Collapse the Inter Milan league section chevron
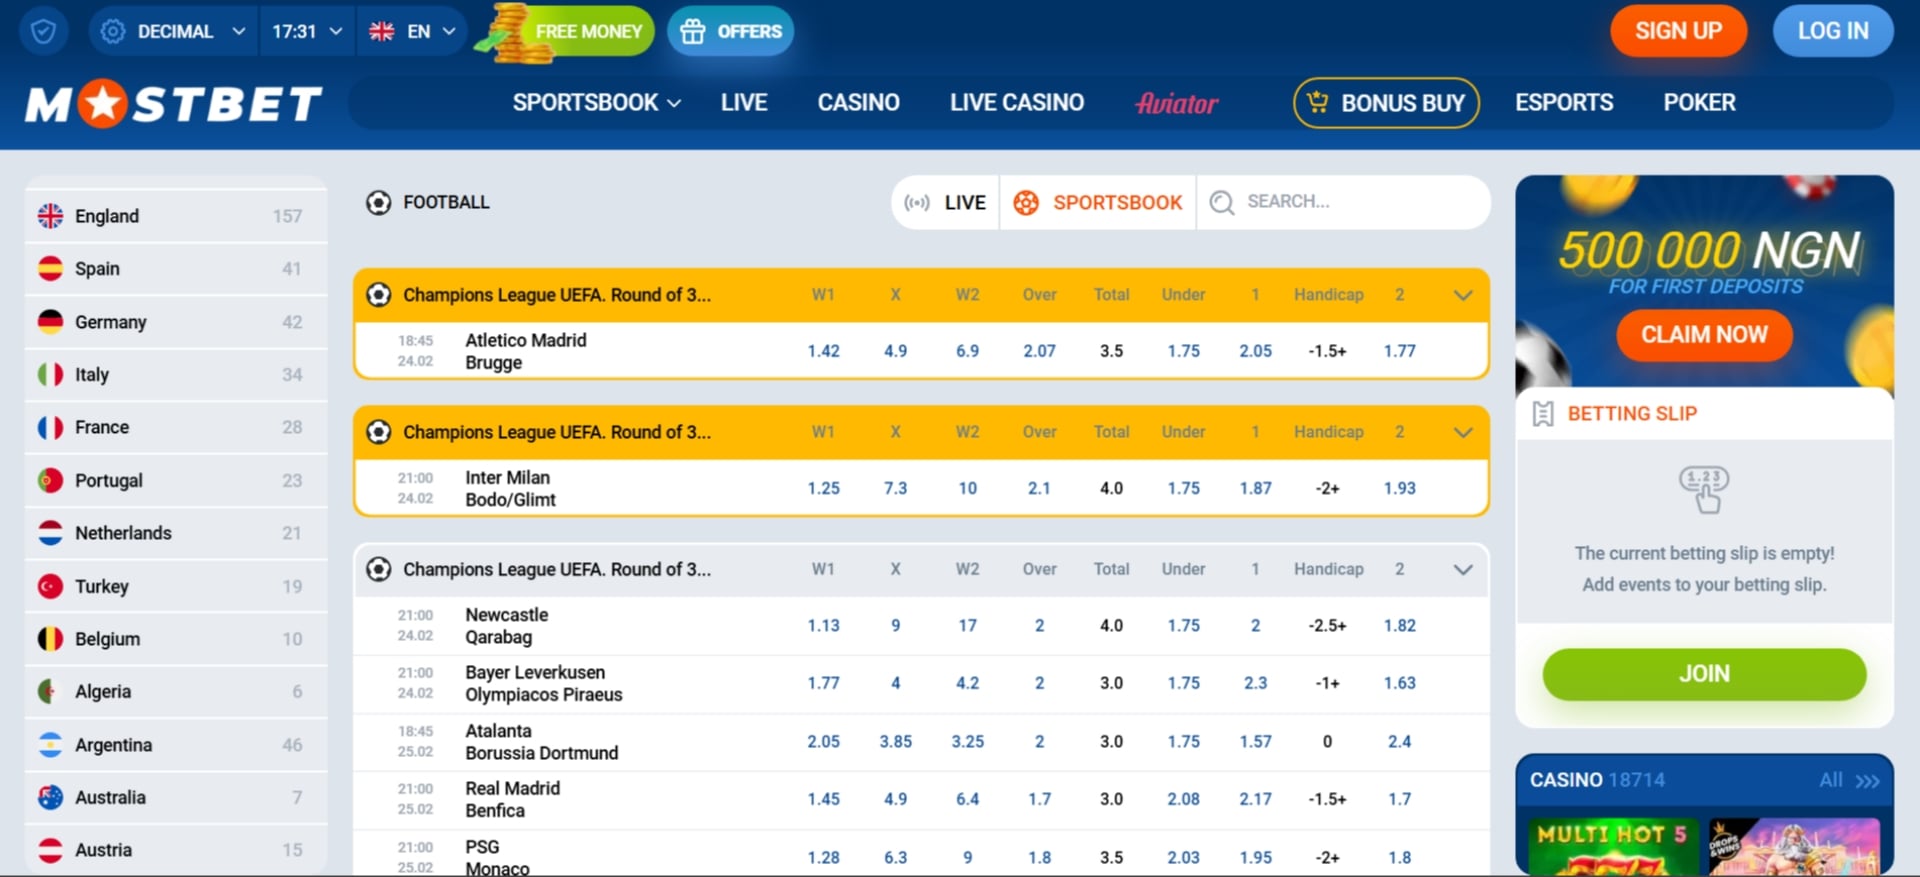Image resolution: width=1920 pixels, height=877 pixels. click(1462, 432)
